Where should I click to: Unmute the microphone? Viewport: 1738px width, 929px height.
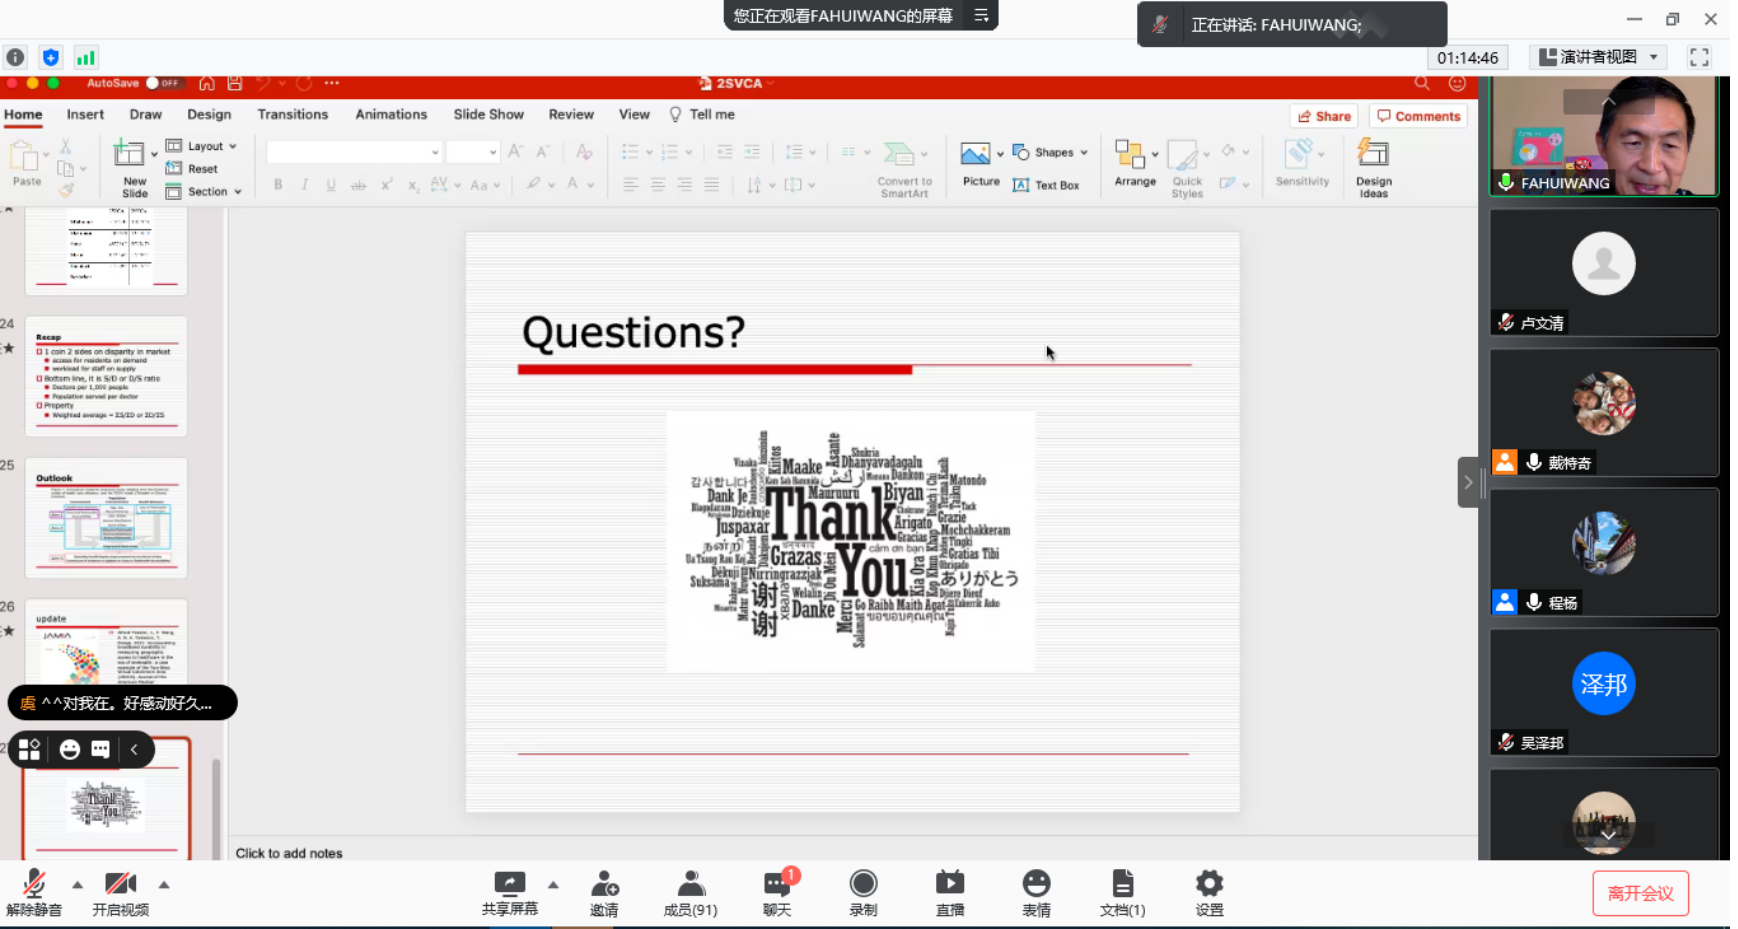(x=34, y=884)
